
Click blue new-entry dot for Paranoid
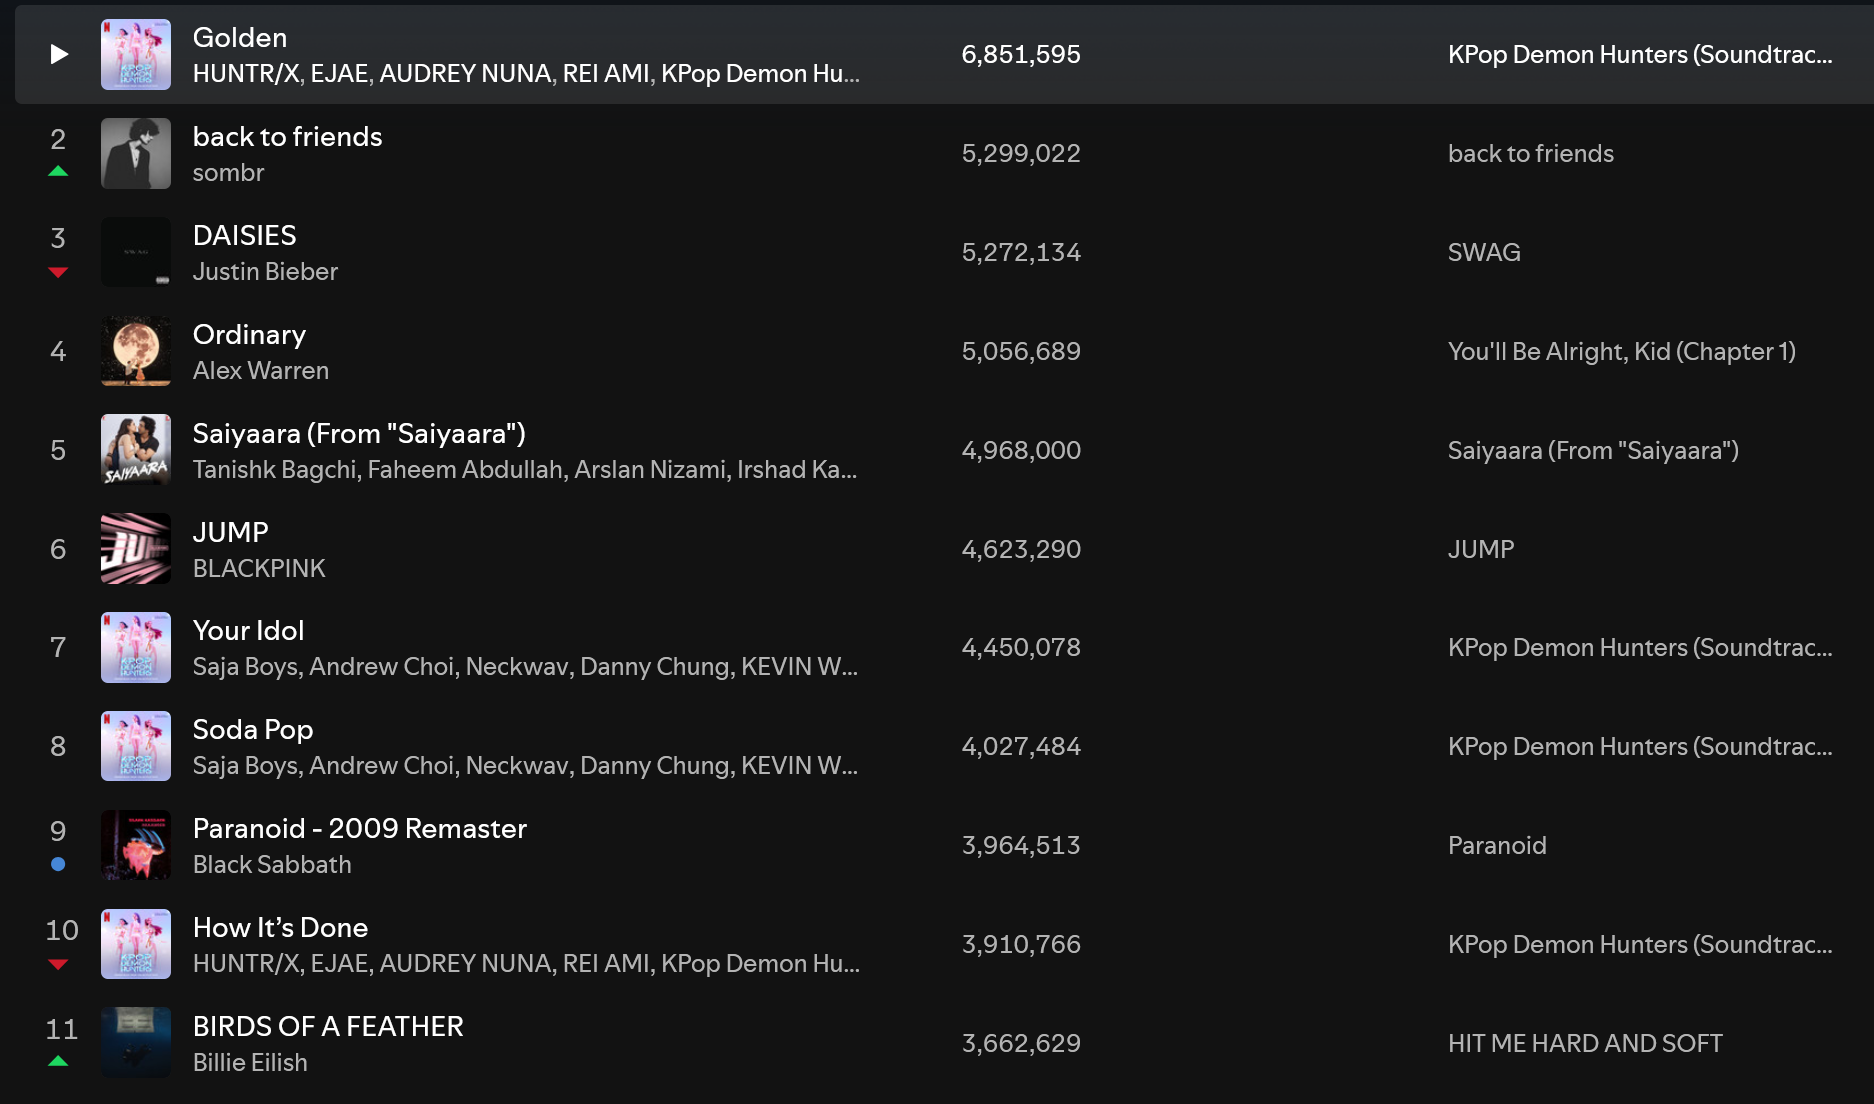coord(58,864)
